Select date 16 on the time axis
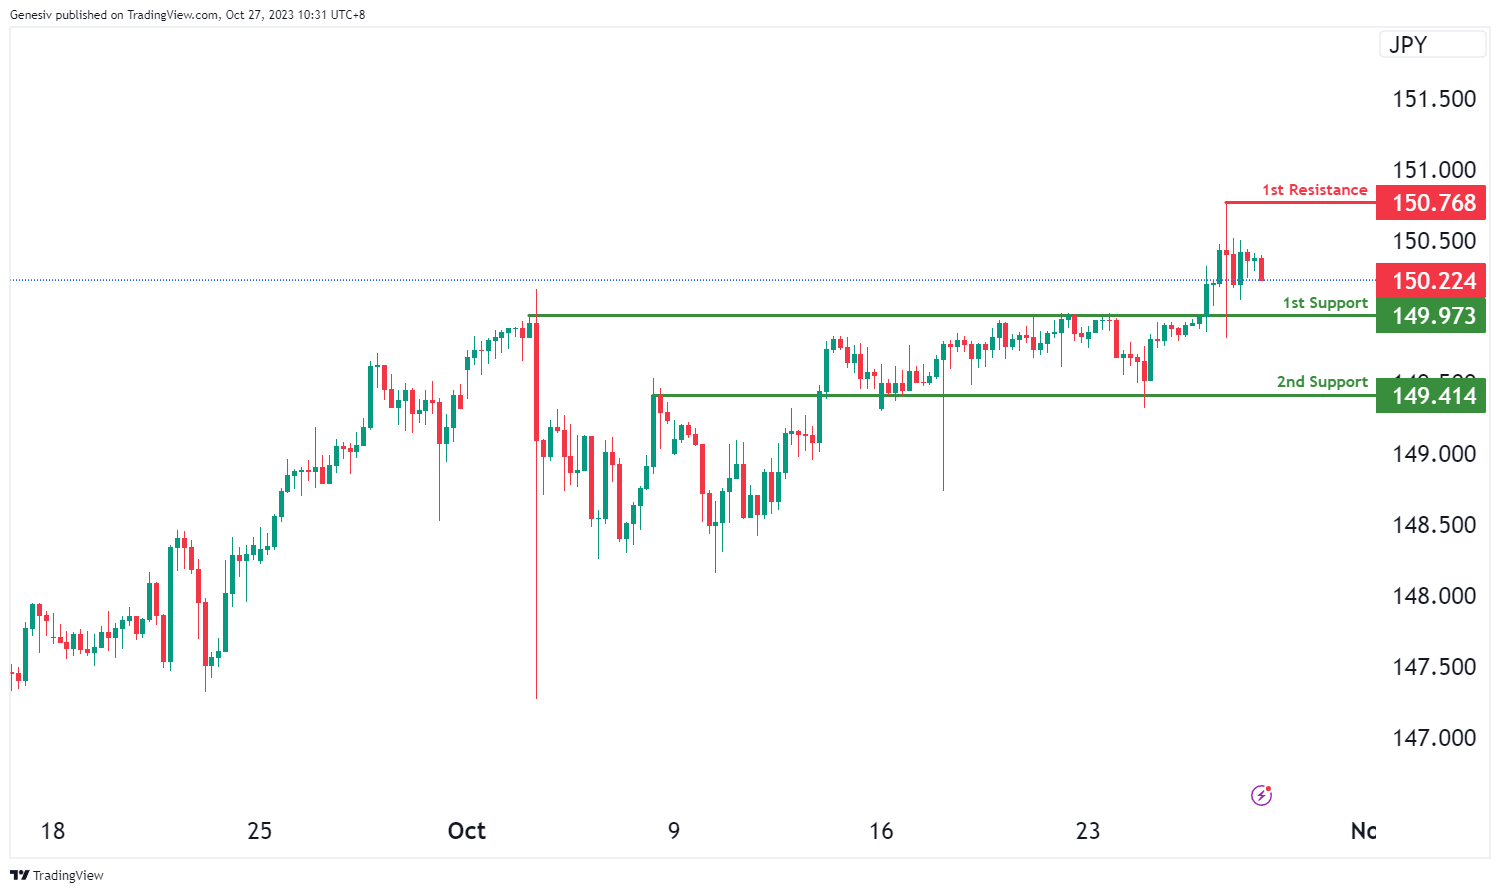1500x893 pixels. (x=881, y=831)
